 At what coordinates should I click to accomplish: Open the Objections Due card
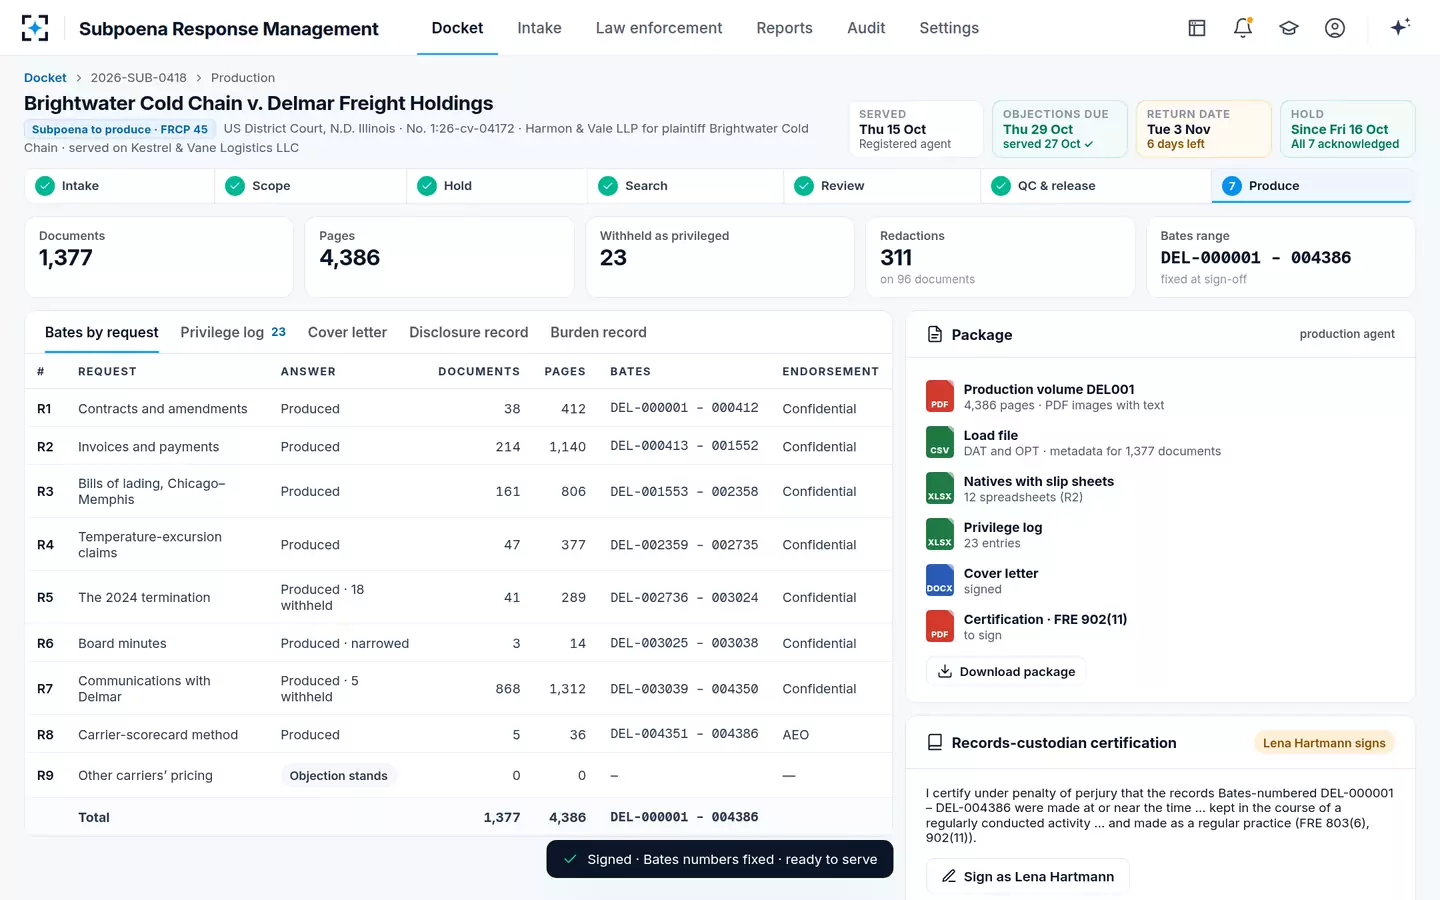[1060, 129]
